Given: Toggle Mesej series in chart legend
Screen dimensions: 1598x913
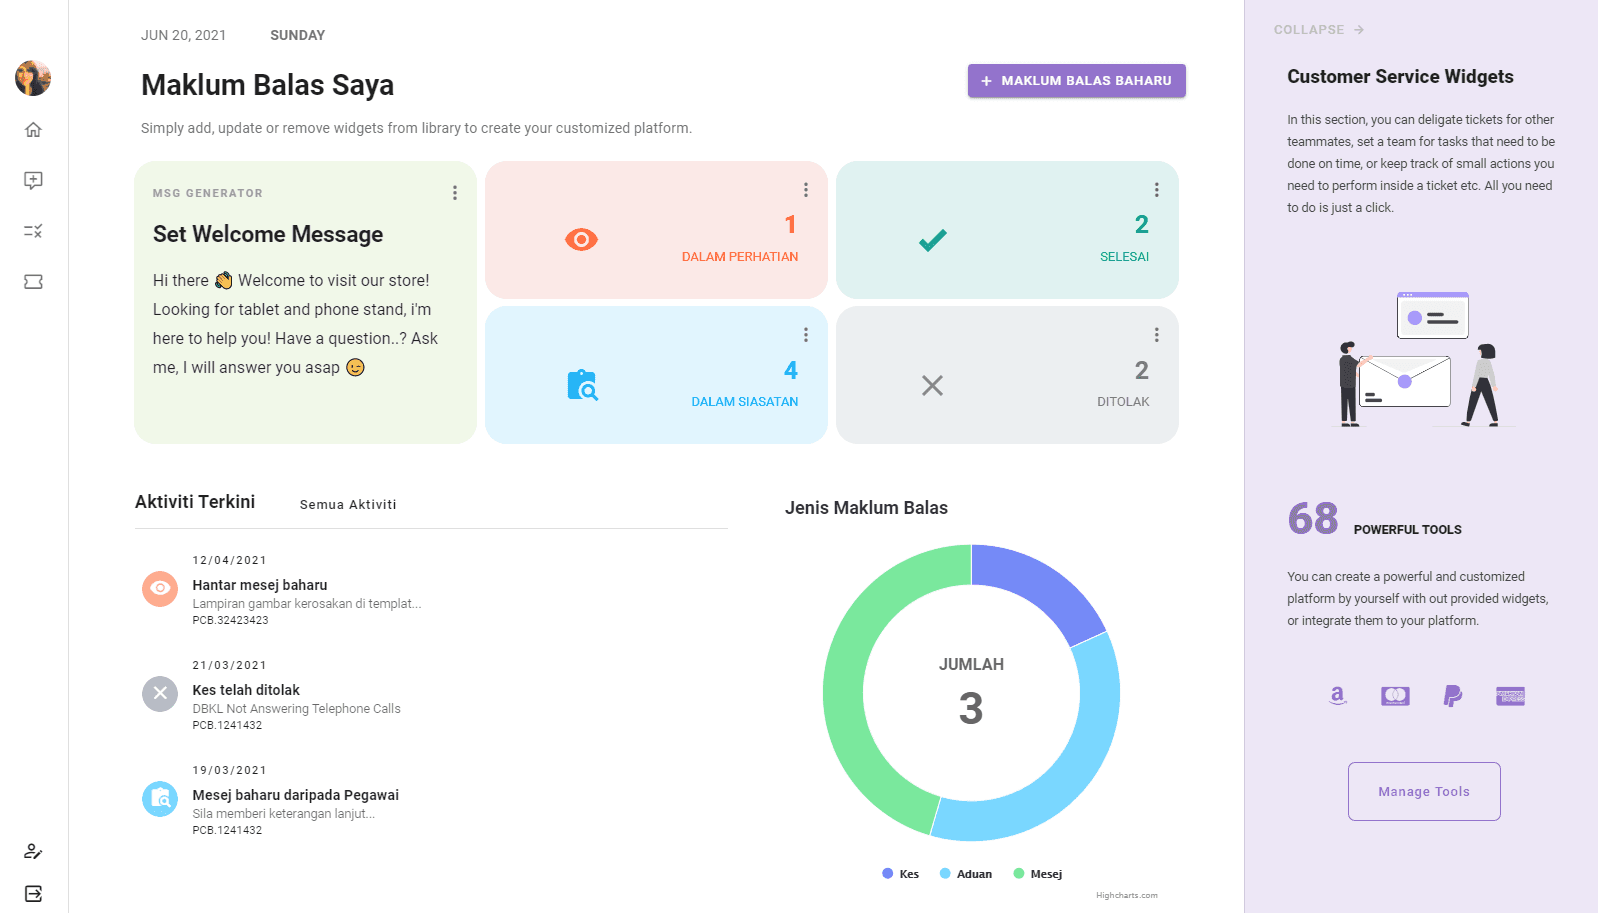Looking at the screenshot, I should point(1038,874).
